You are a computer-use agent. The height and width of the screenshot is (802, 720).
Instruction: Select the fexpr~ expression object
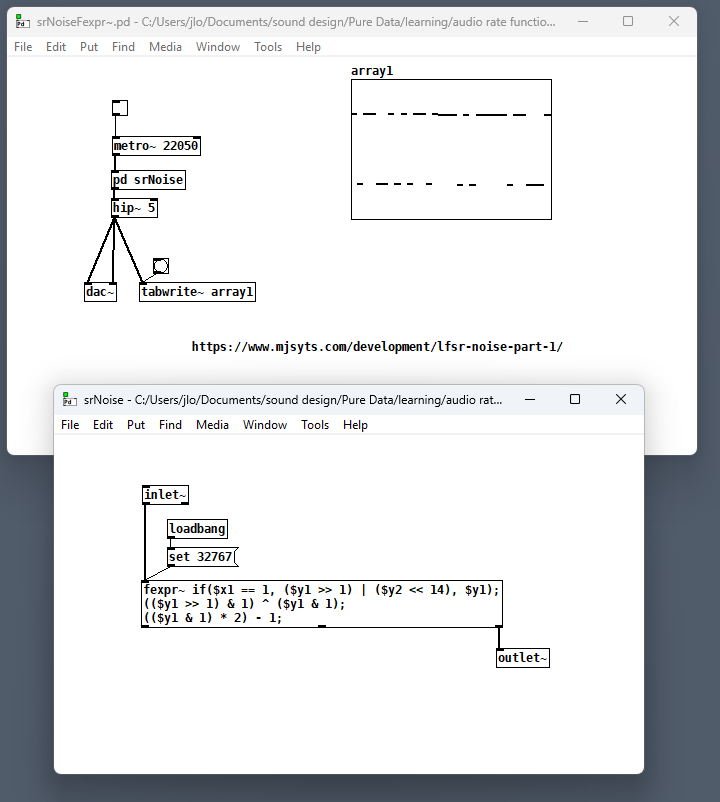(x=322, y=604)
